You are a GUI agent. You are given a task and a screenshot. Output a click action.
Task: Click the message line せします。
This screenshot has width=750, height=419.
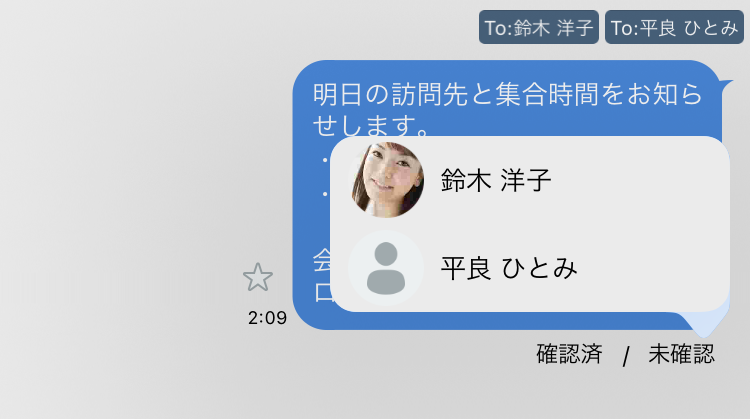[370, 125]
